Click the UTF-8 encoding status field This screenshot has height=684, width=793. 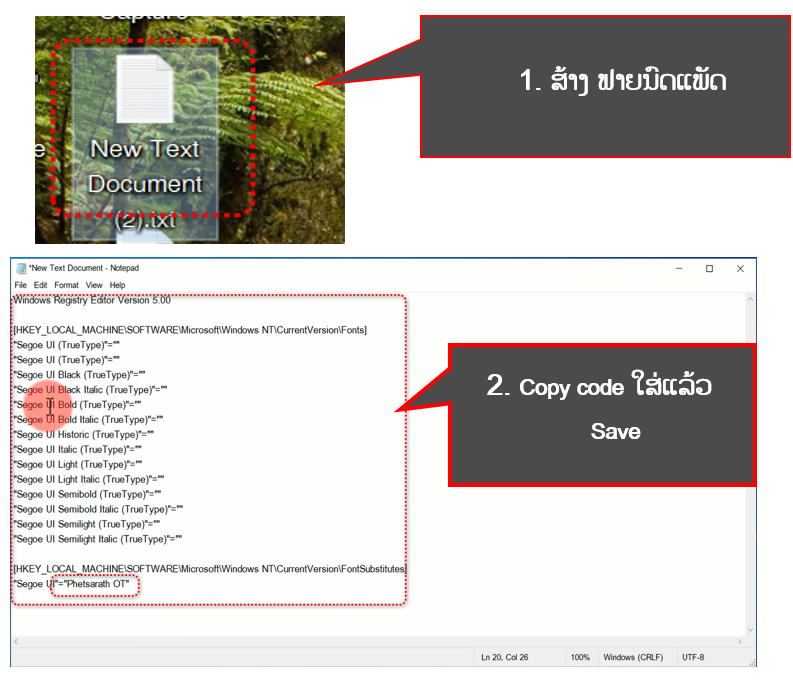pos(694,657)
